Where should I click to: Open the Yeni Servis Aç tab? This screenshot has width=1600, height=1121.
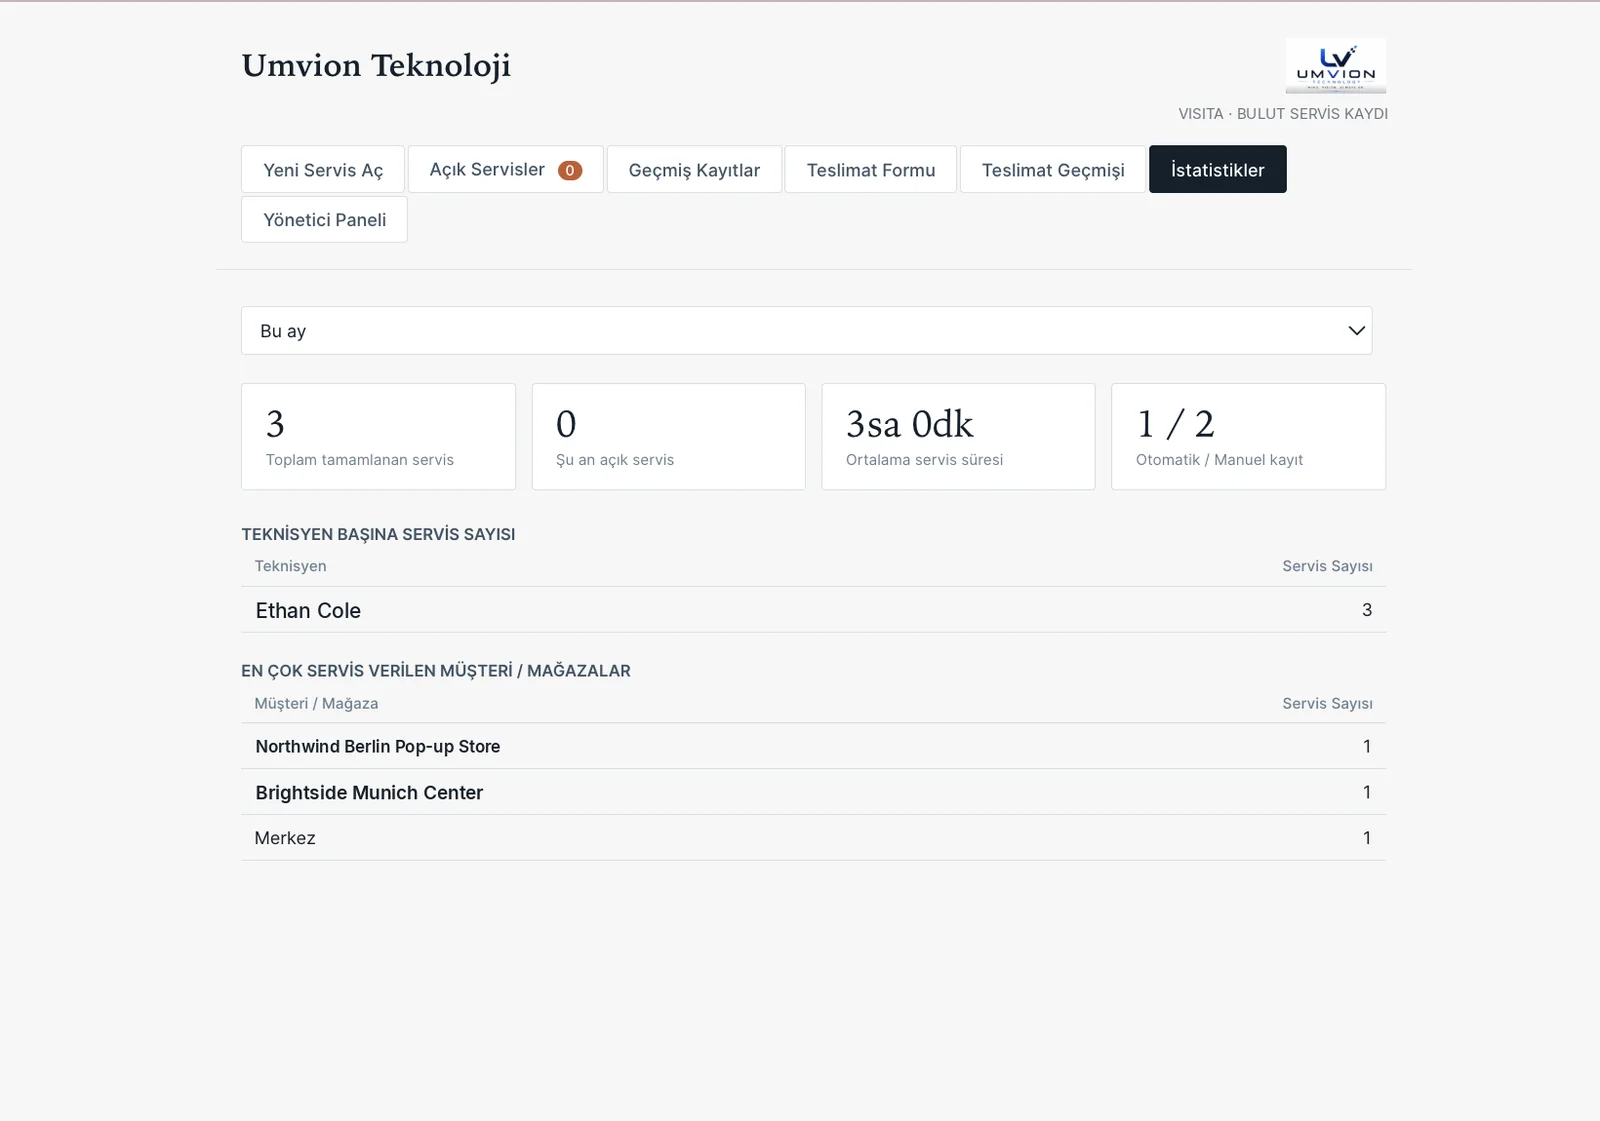pos(323,170)
